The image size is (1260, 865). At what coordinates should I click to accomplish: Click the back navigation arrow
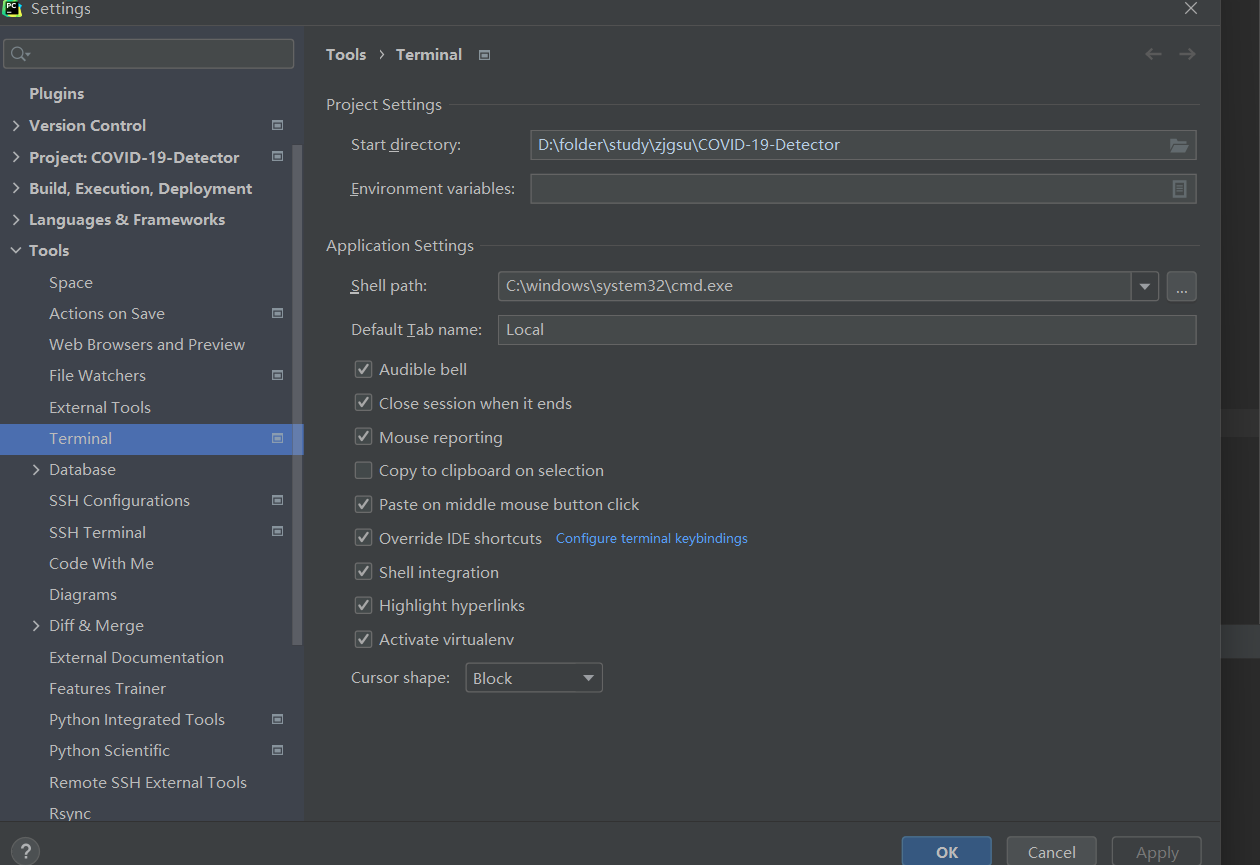[1153, 54]
